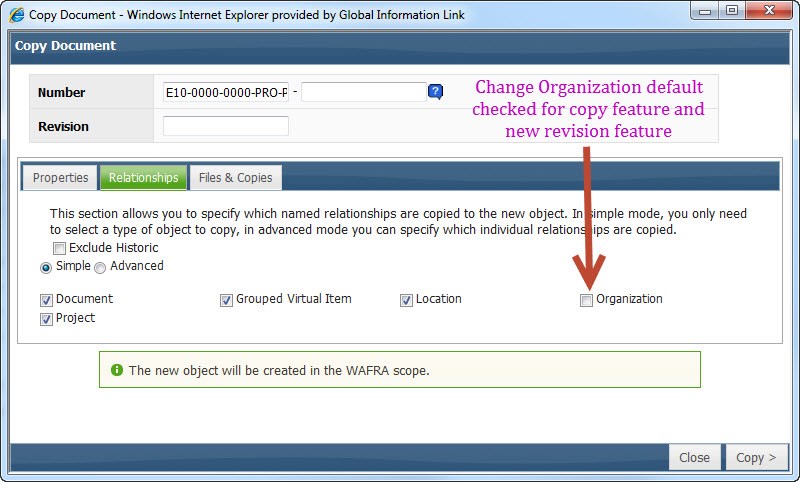Minimize the Copy Document window

(x=705, y=10)
